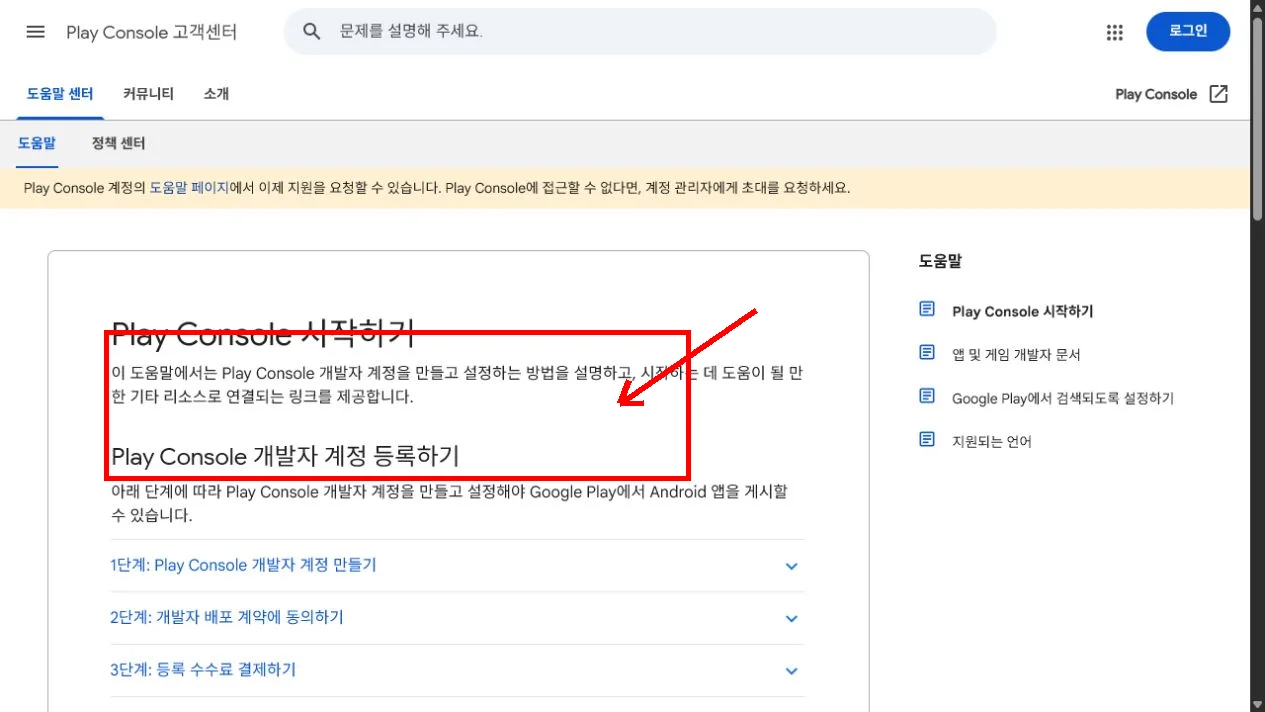The height and width of the screenshot is (712, 1265).
Task: Click the page vertical scrollbar thumb
Action: [1257, 118]
